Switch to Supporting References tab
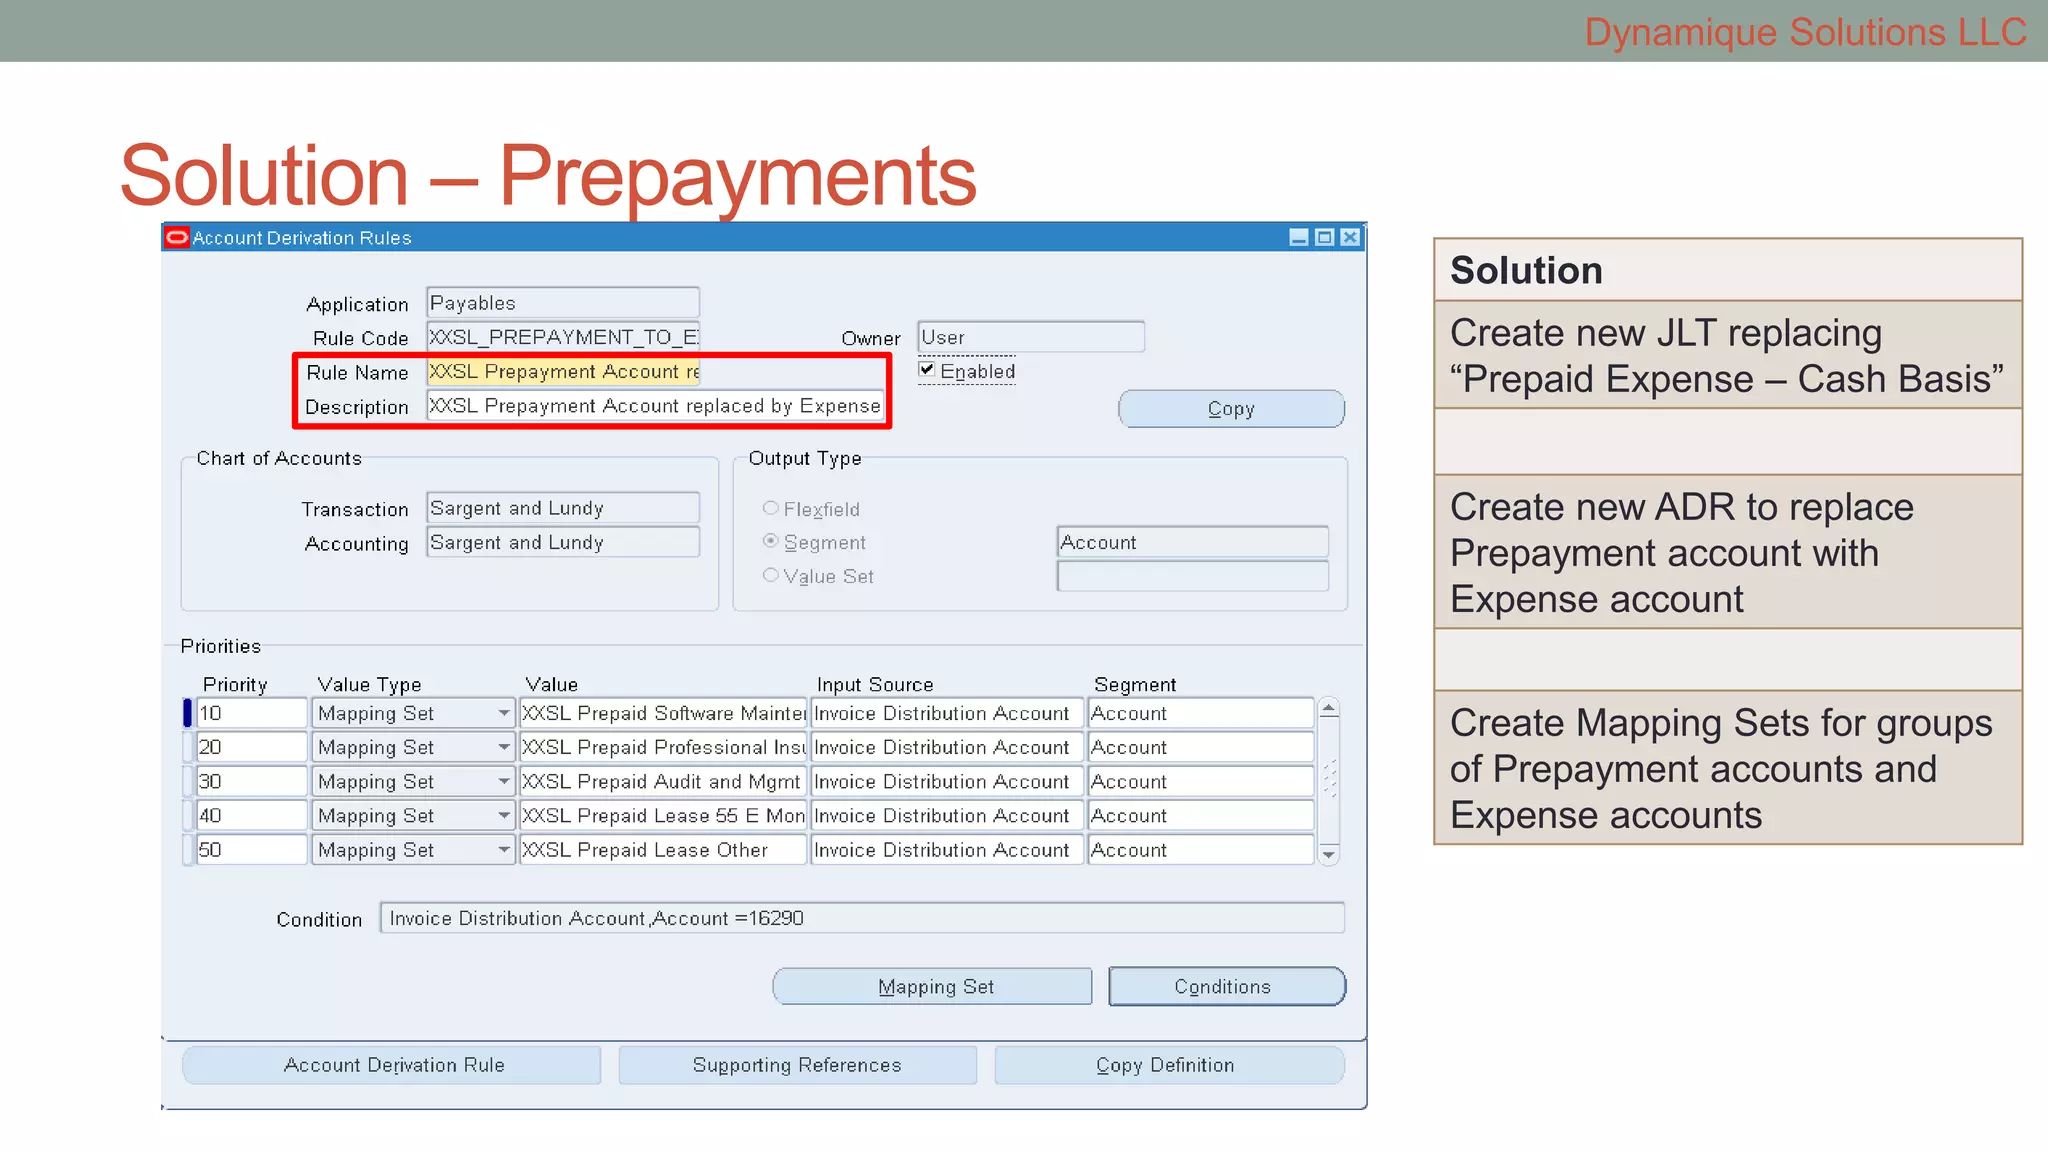Viewport: 2048px width, 1152px height. click(797, 1065)
